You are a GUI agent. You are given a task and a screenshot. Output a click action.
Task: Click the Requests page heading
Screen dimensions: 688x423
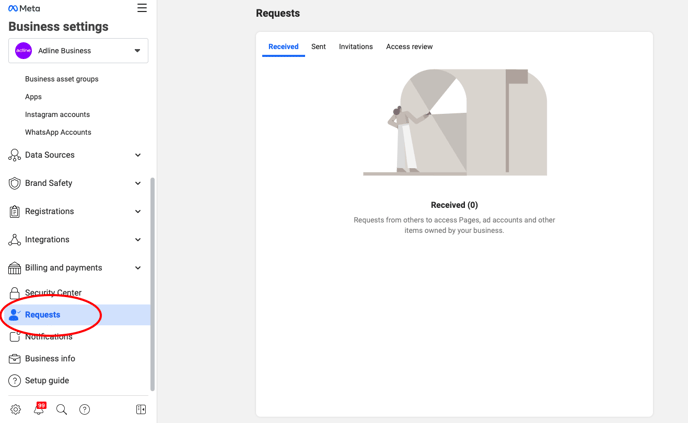278,13
